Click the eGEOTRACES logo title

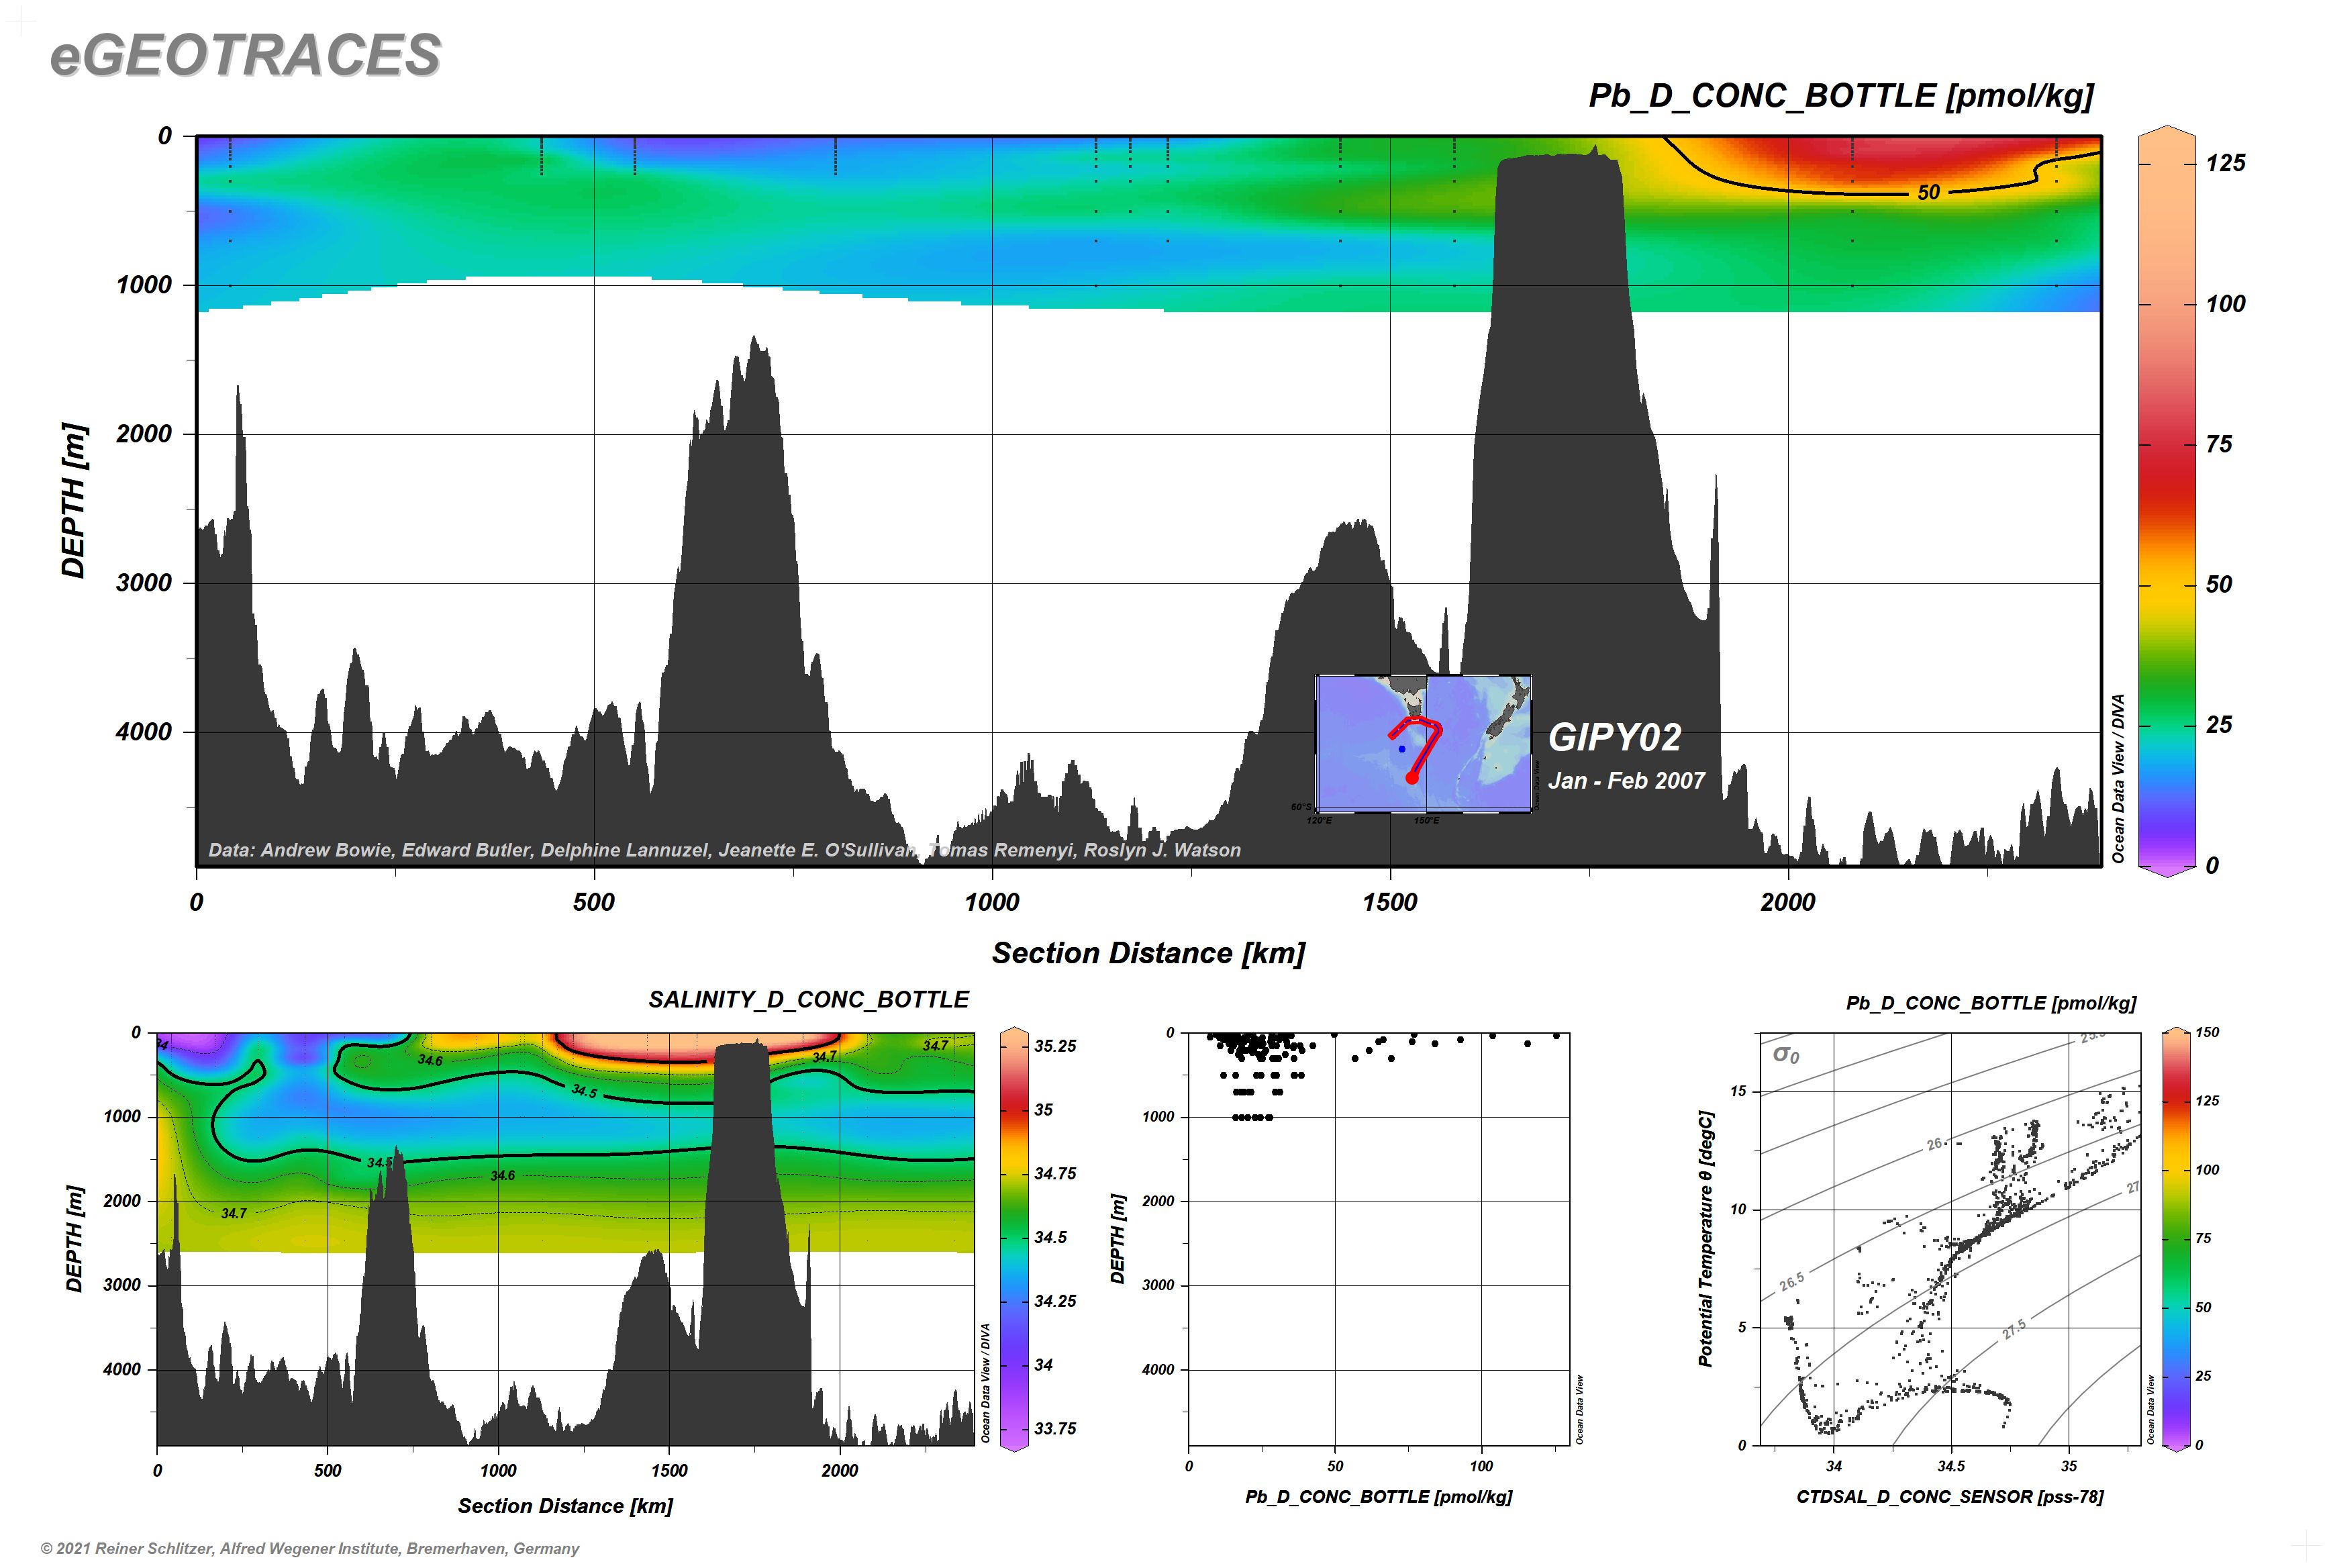point(245,55)
